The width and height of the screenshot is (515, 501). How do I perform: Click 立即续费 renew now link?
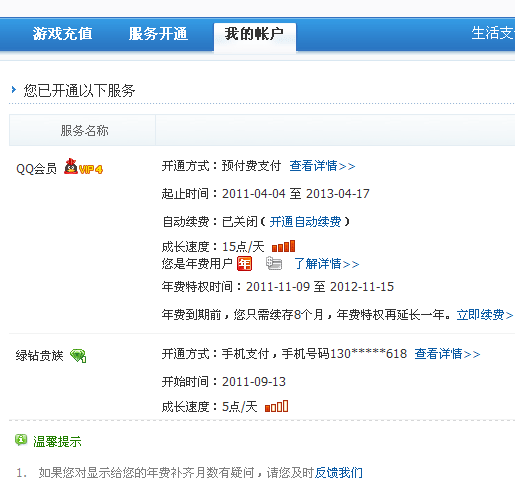click(485, 315)
